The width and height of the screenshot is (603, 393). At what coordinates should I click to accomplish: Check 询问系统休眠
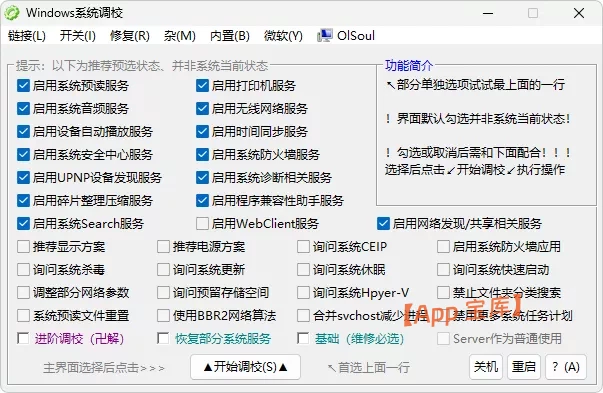pyautogui.click(x=303, y=270)
